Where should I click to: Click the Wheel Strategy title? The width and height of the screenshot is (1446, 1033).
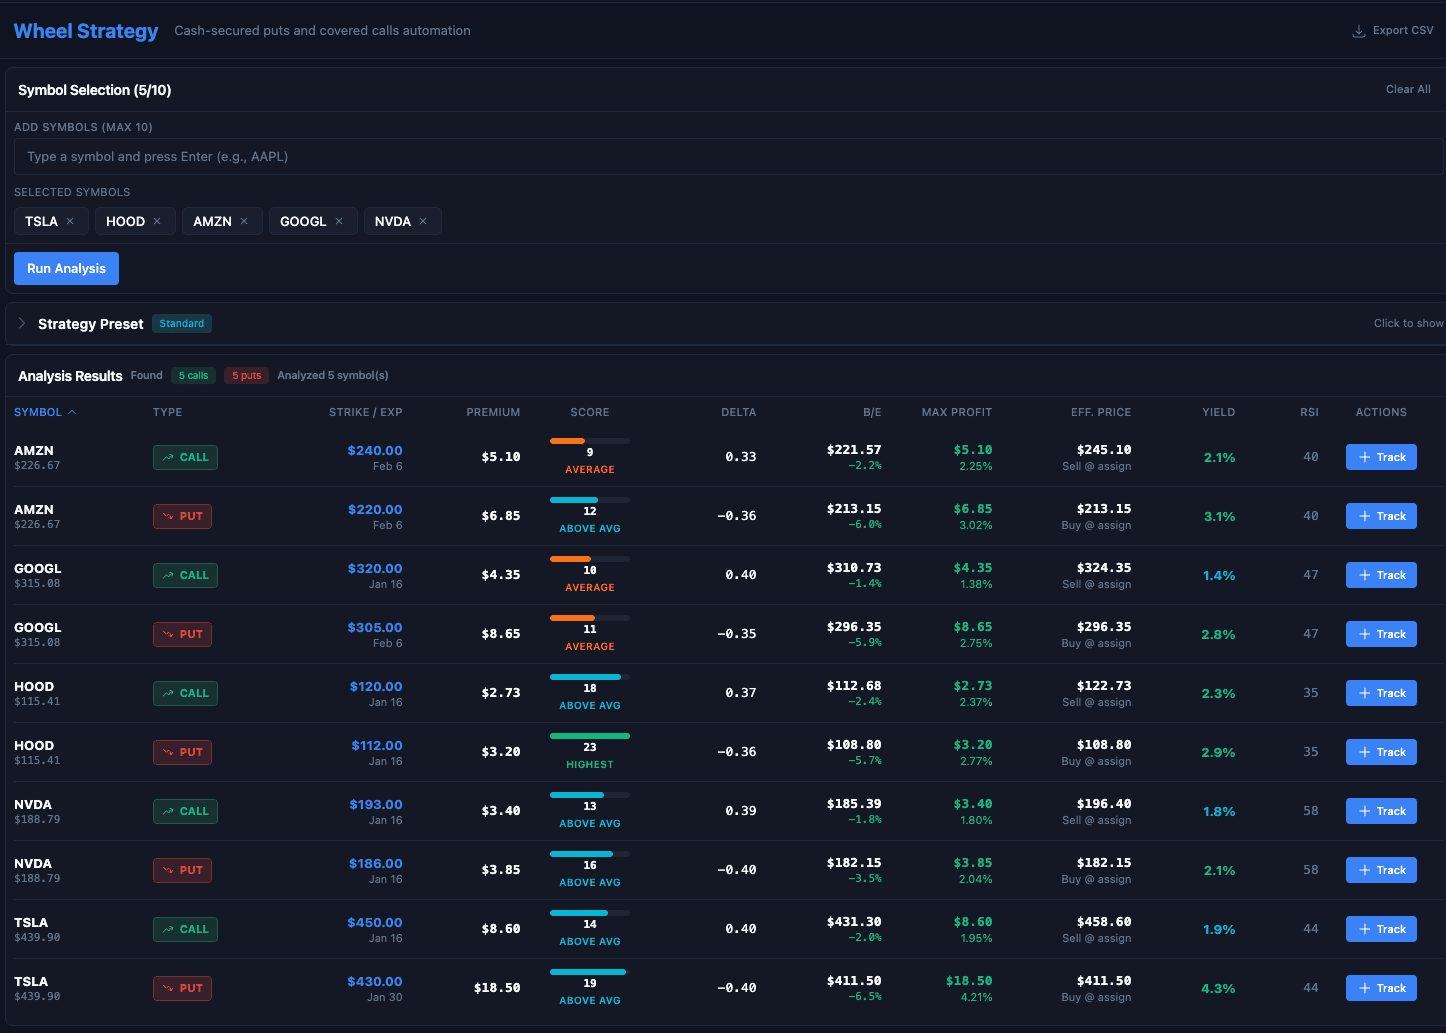[86, 31]
